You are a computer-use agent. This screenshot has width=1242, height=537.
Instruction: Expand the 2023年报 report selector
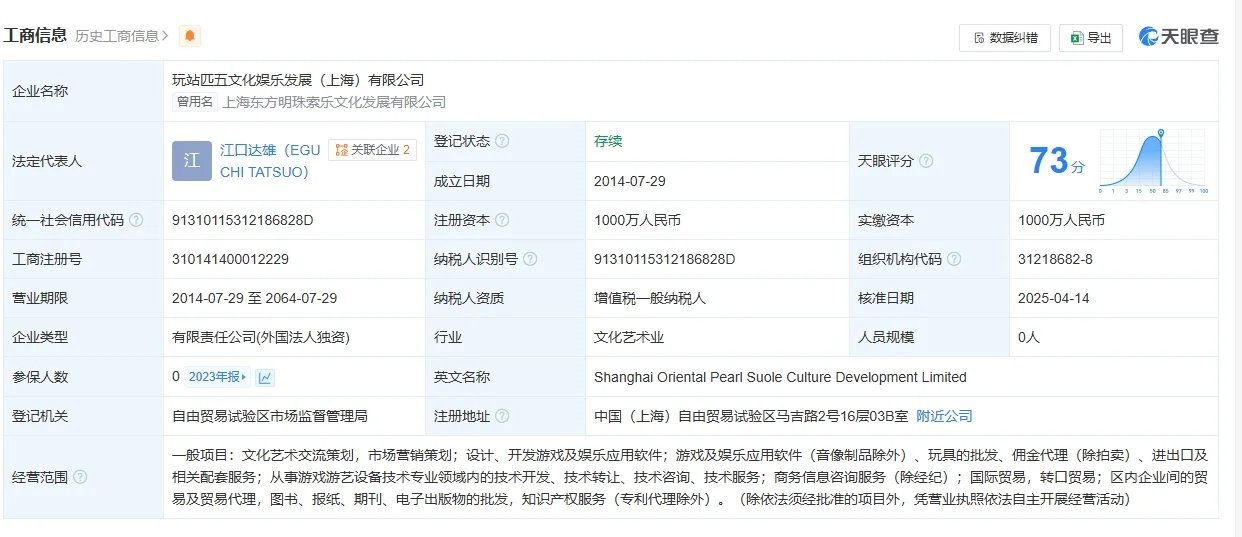[x=218, y=377]
